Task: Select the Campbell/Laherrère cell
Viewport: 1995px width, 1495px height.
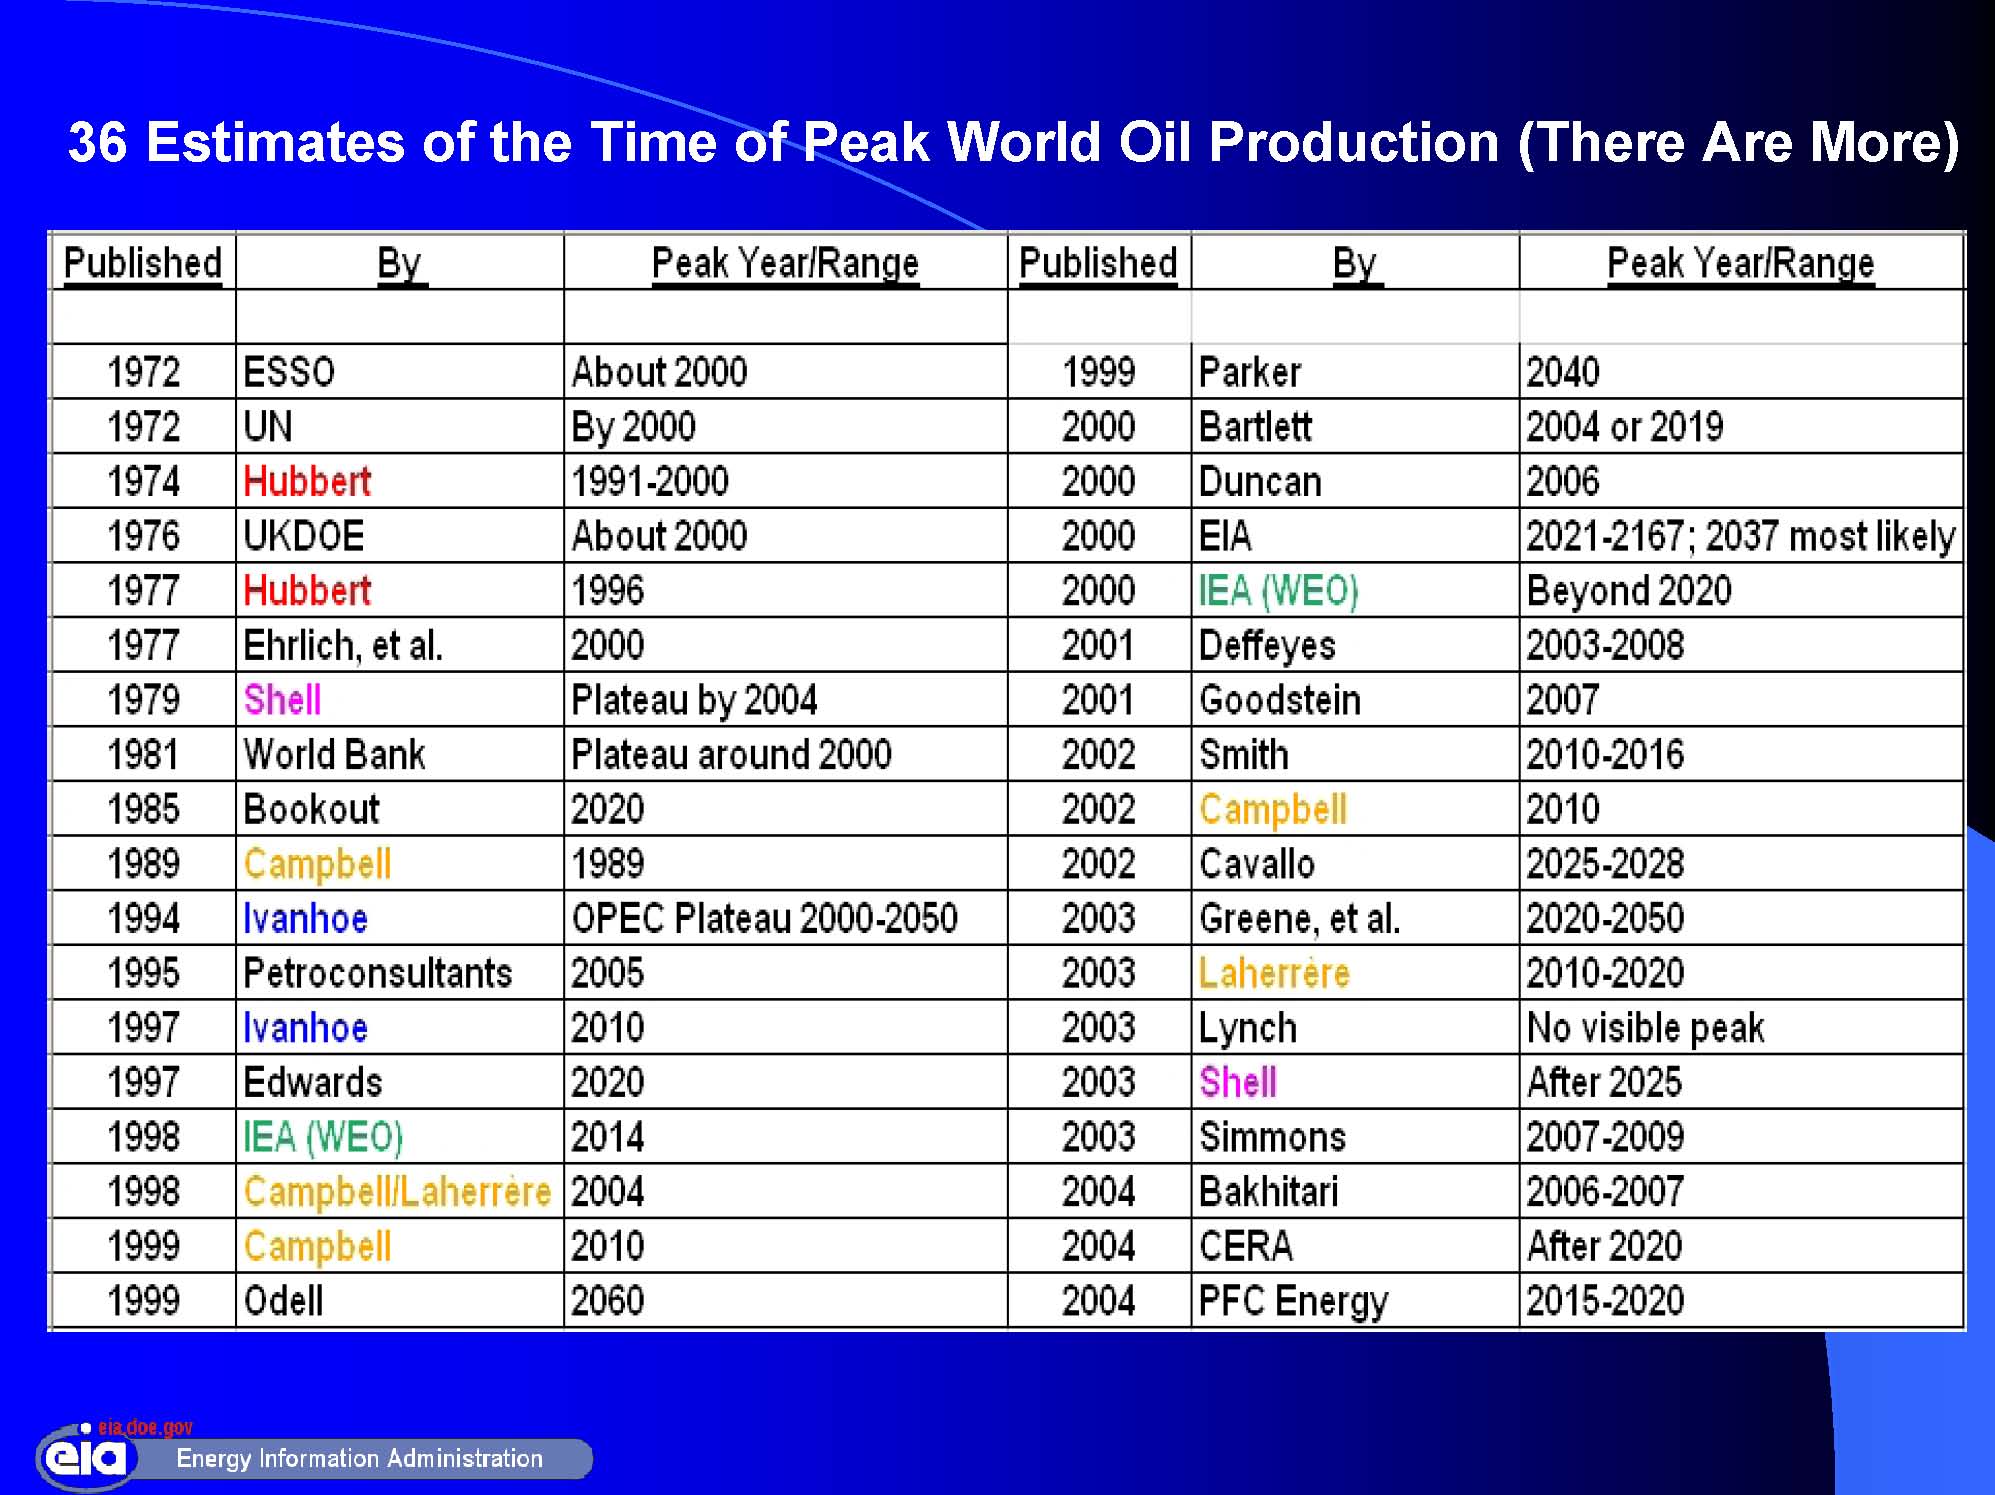Action: coord(397,1191)
